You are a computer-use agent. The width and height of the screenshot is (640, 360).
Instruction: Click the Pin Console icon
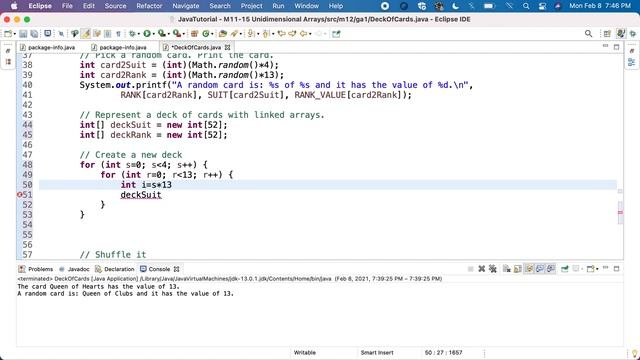coord(564,269)
